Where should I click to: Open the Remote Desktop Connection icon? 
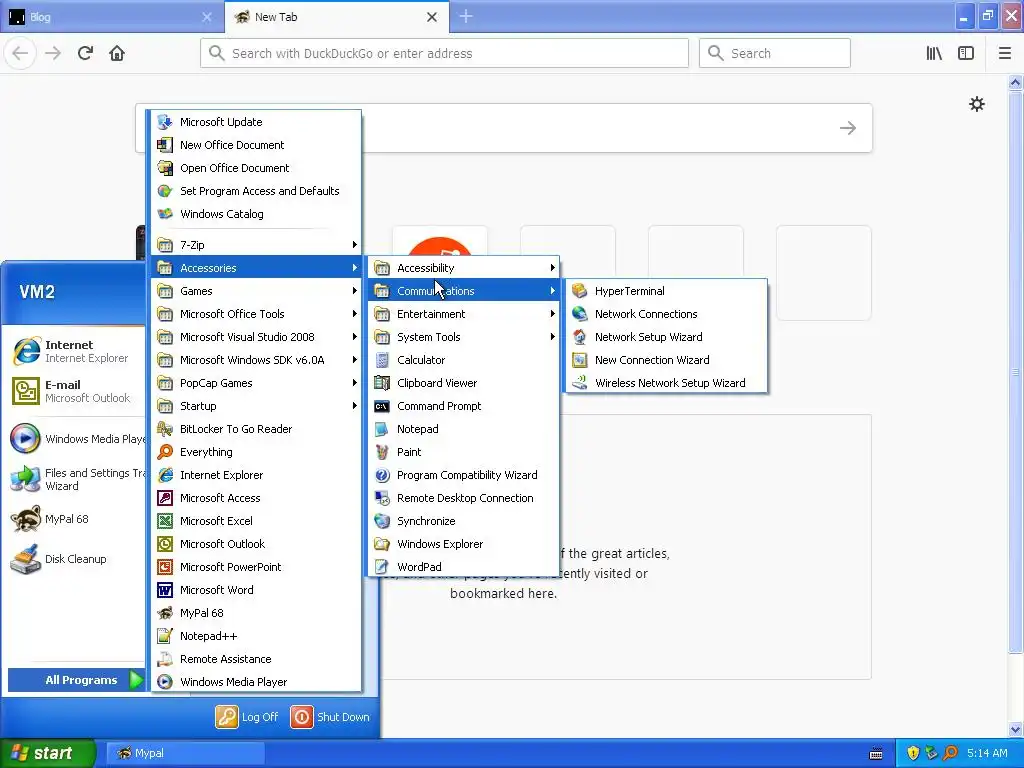382,498
